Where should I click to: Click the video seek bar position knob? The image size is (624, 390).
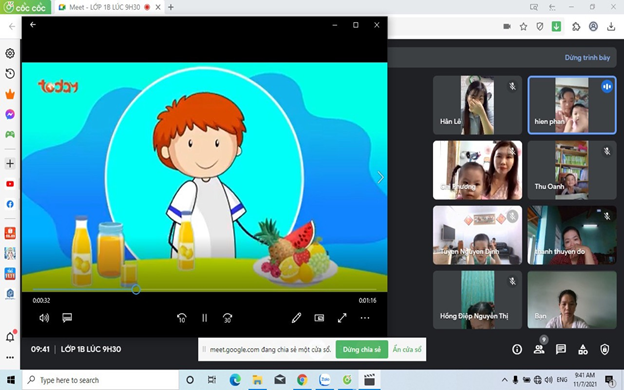136,289
